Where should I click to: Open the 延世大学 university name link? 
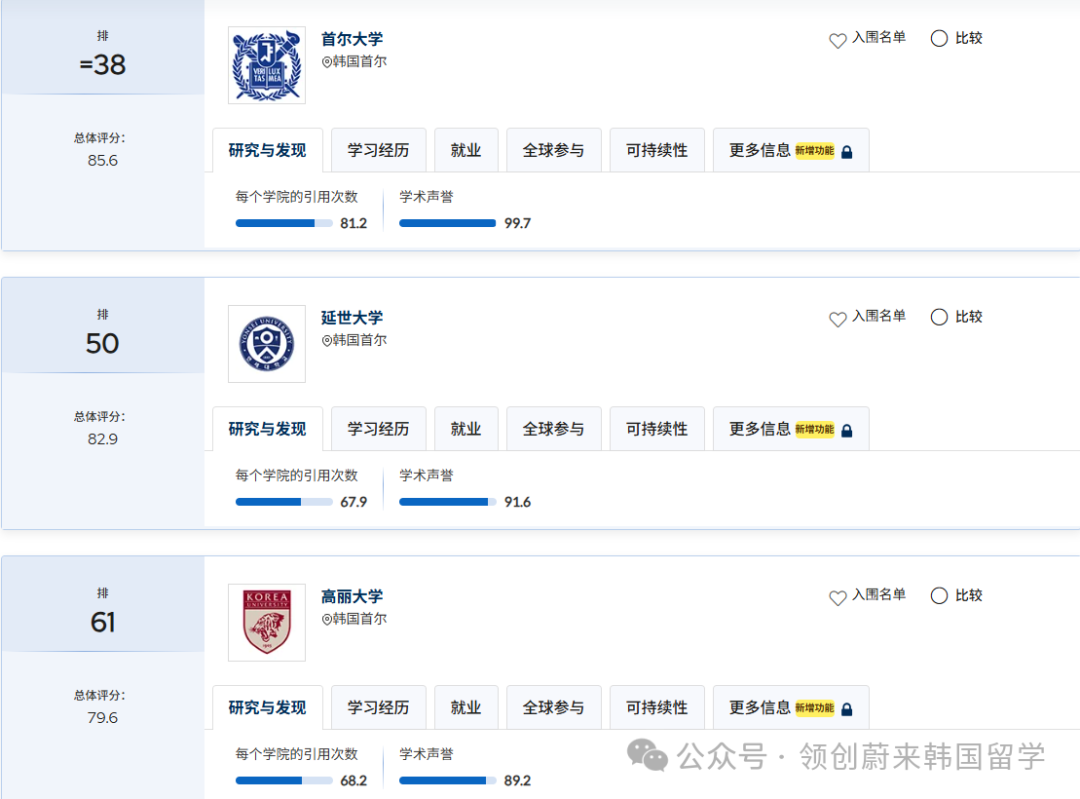(x=352, y=318)
